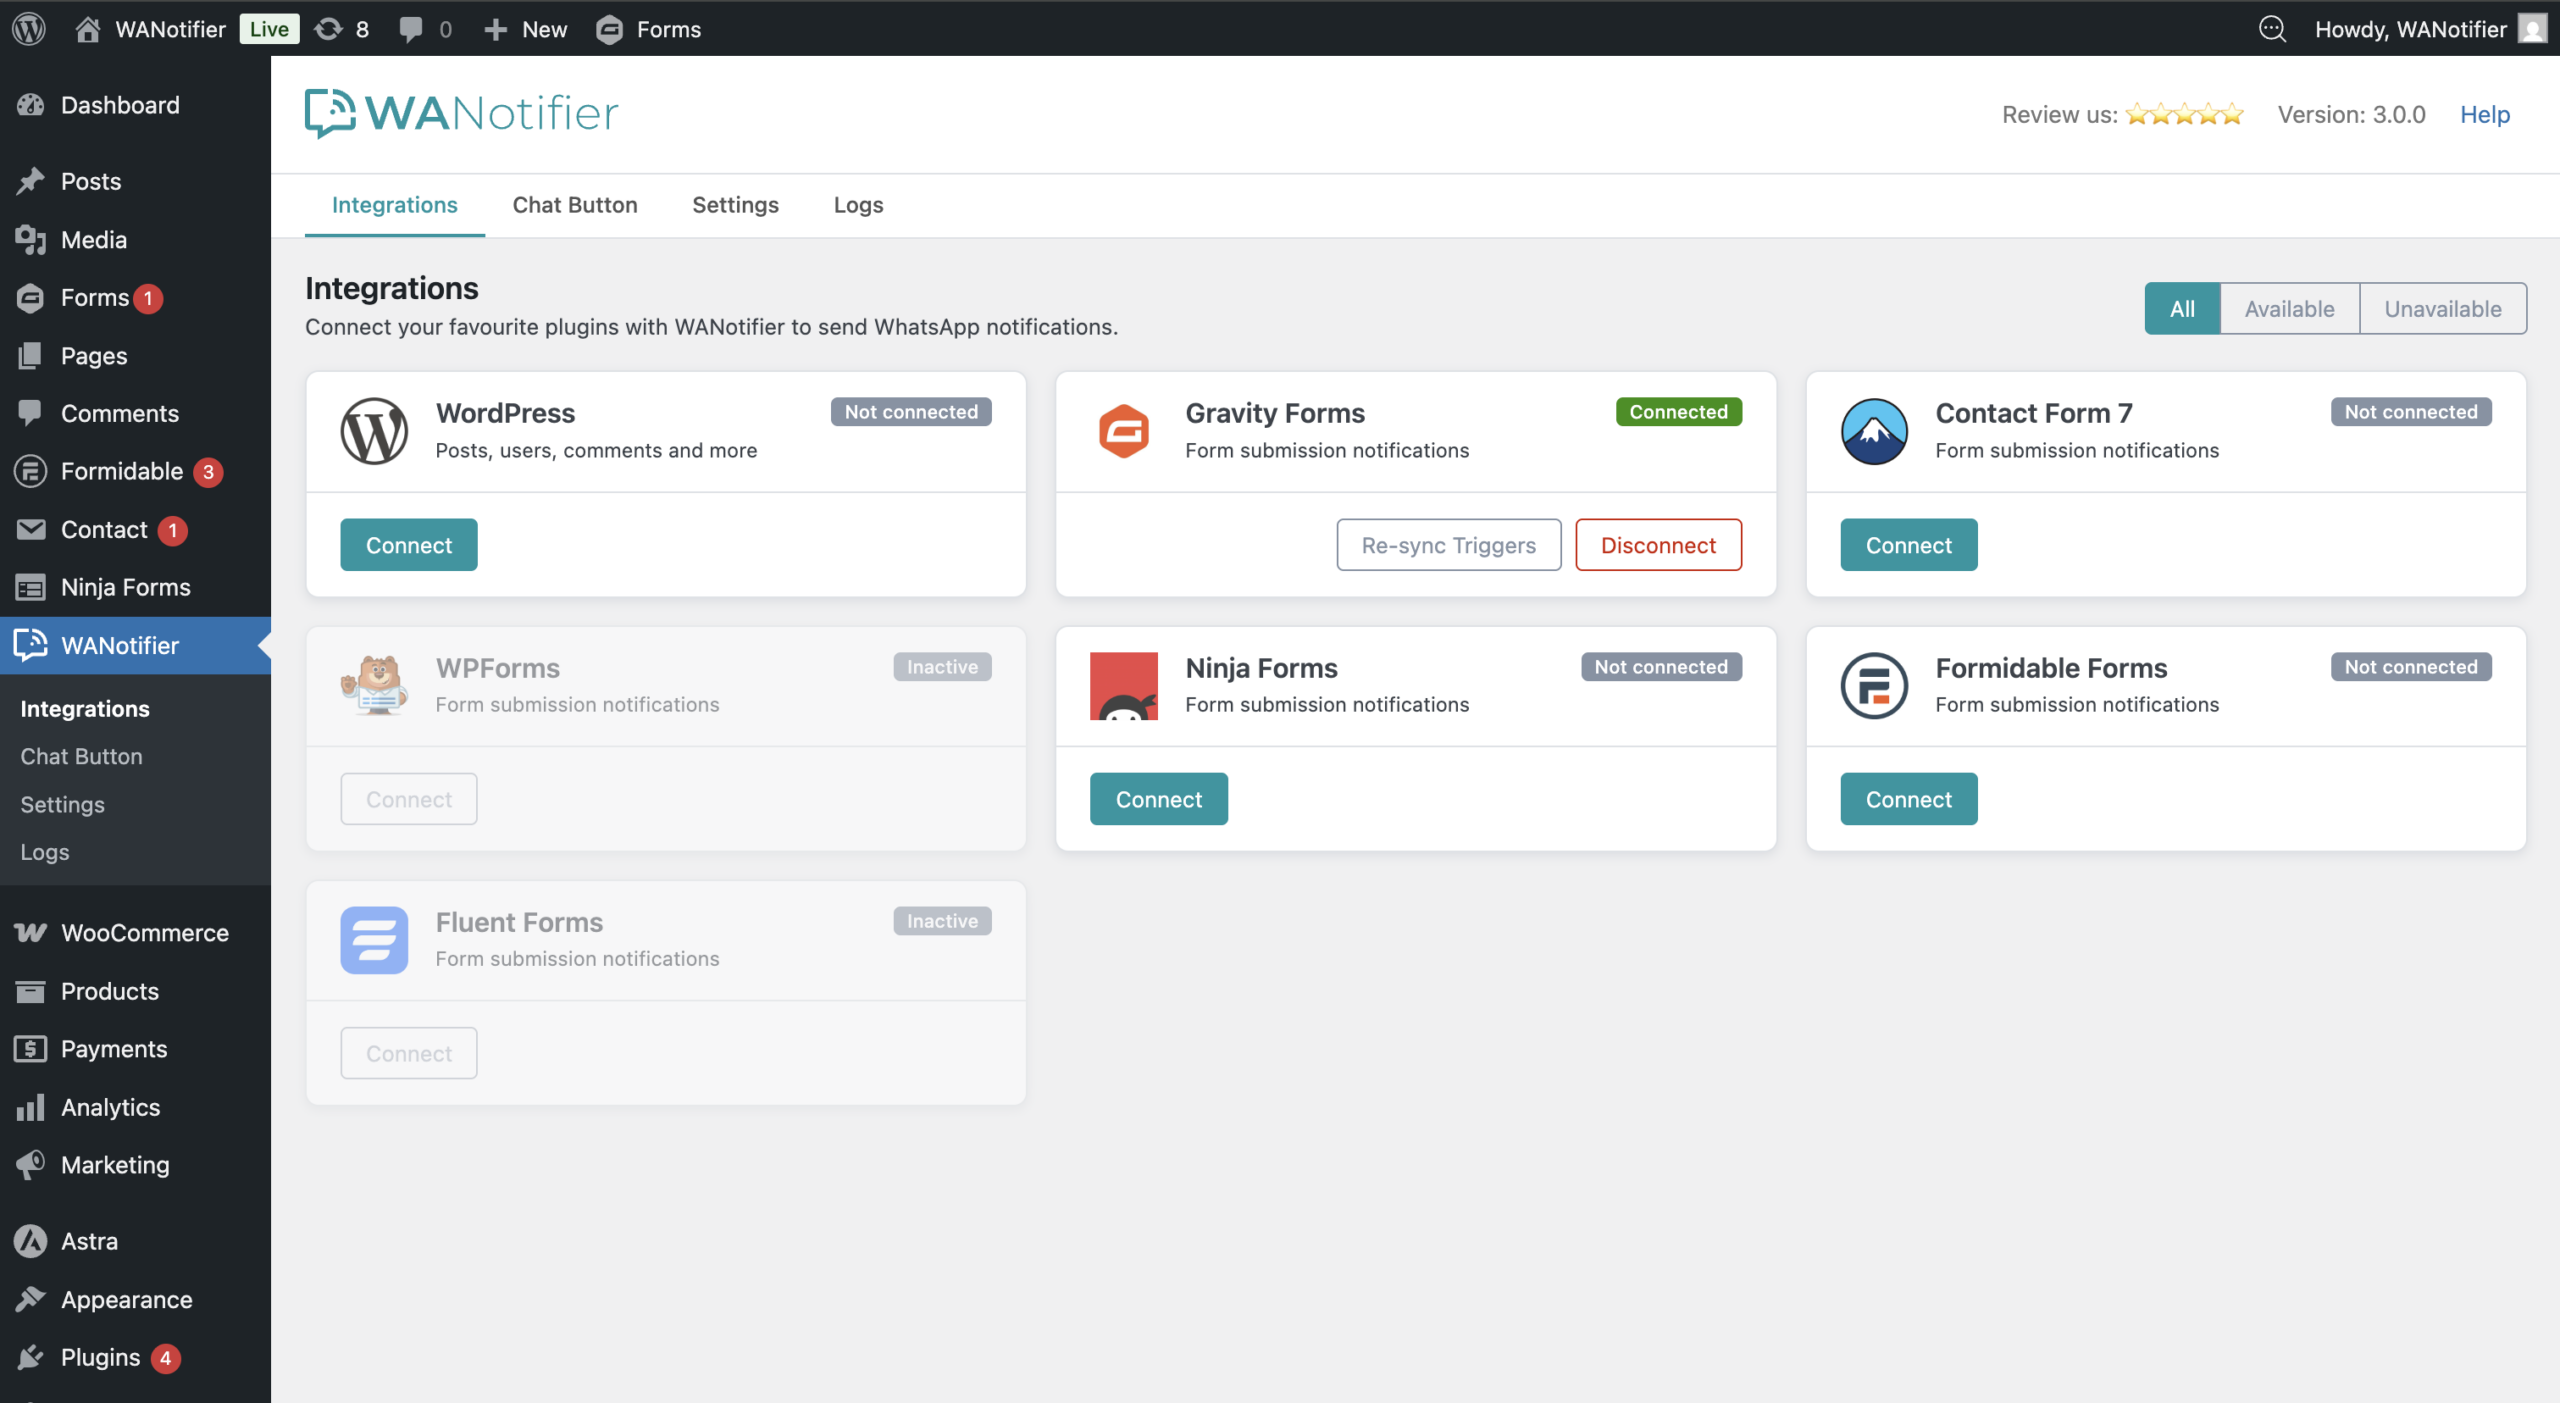The image size is (2560, 1403).
Task: Expand the WooCommerce sidebar menu
Action: pos(144,933)
